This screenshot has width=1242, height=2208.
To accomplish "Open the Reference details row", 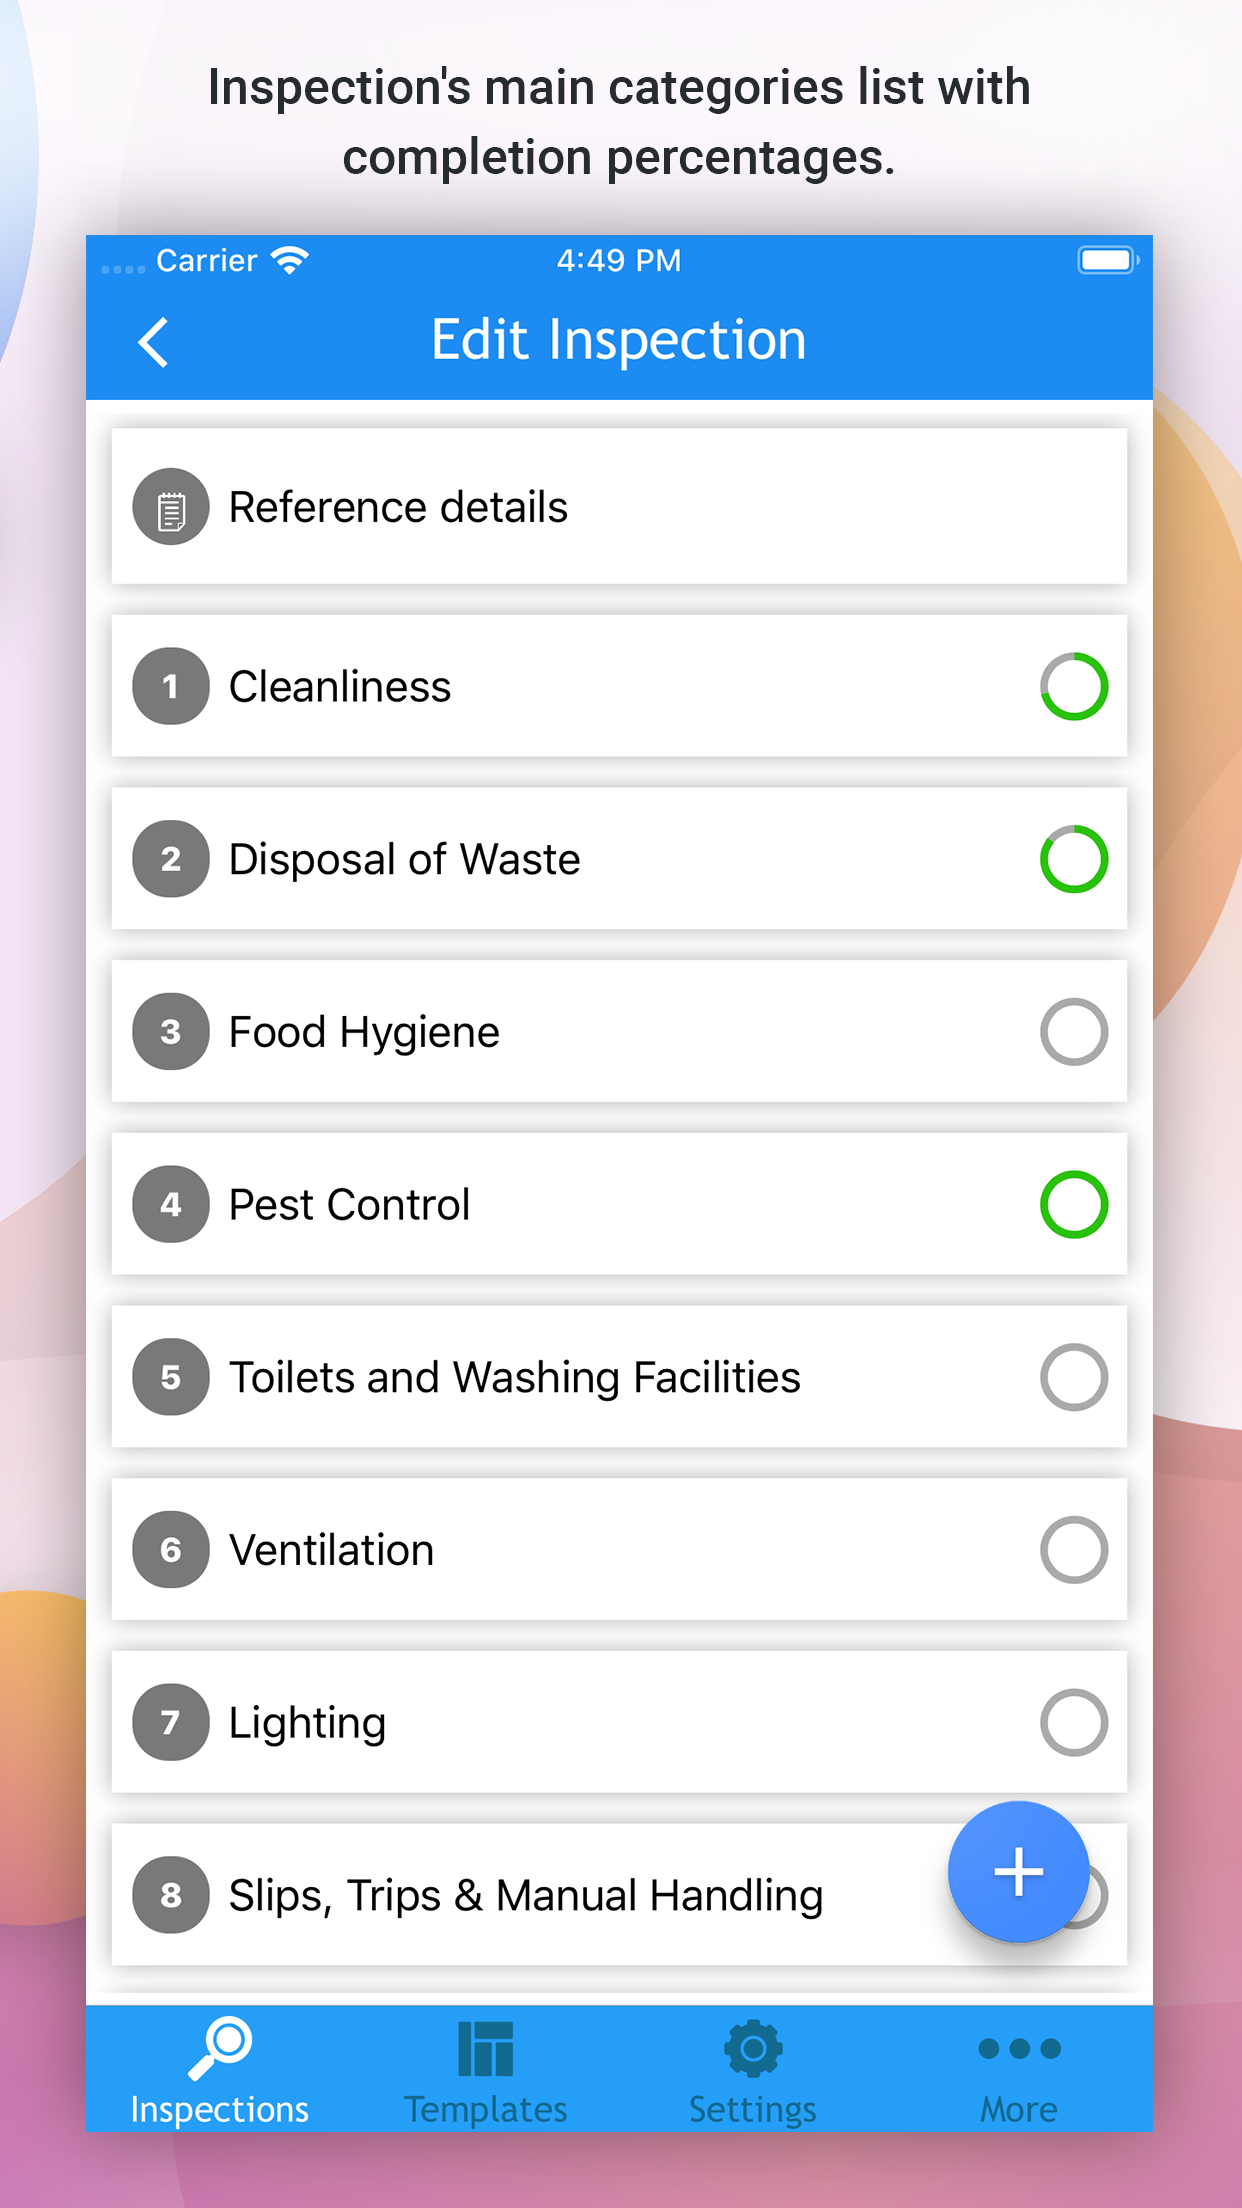I will pos(400,507).
